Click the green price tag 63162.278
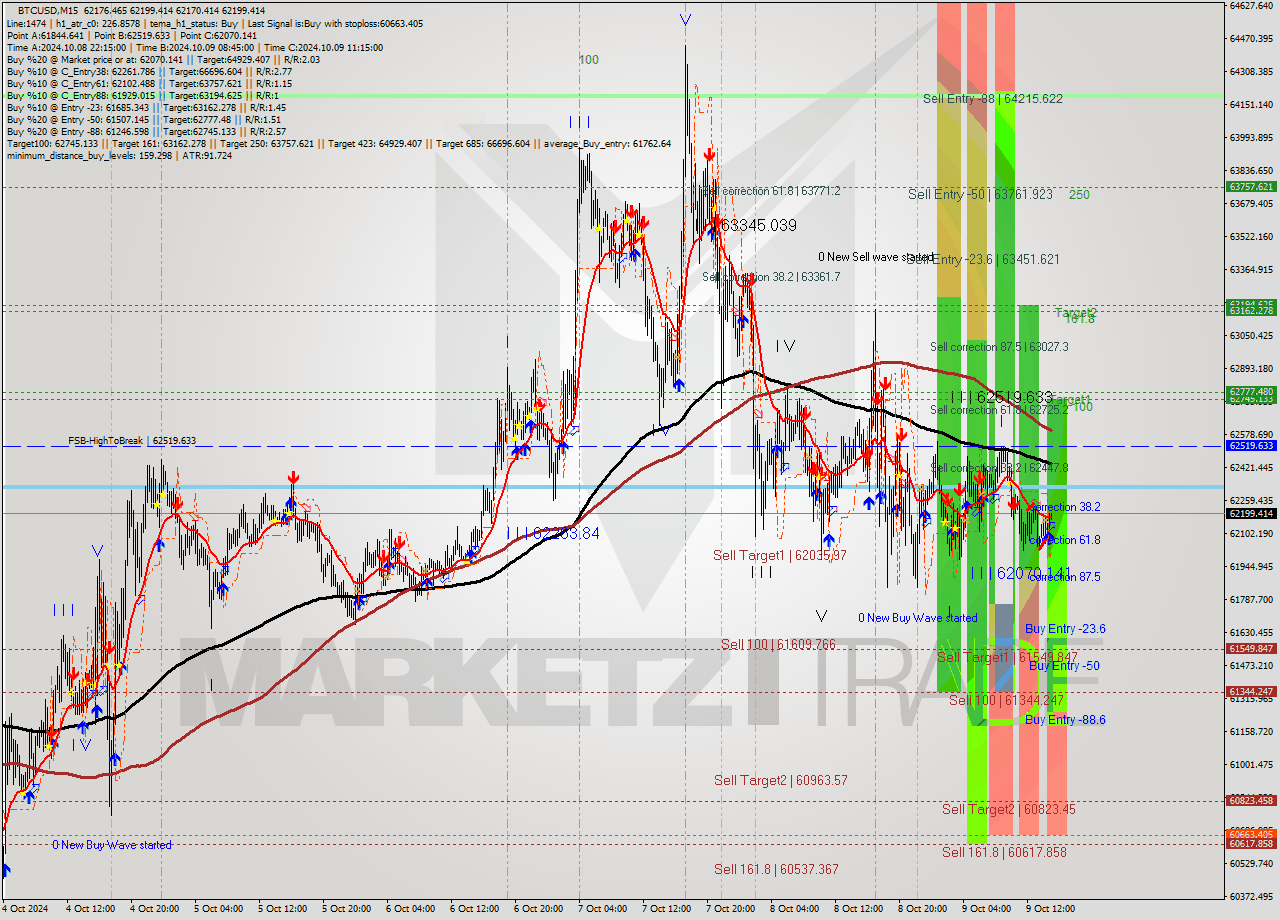This screenshot has height=920, width=1280. tap(1250, 311)
